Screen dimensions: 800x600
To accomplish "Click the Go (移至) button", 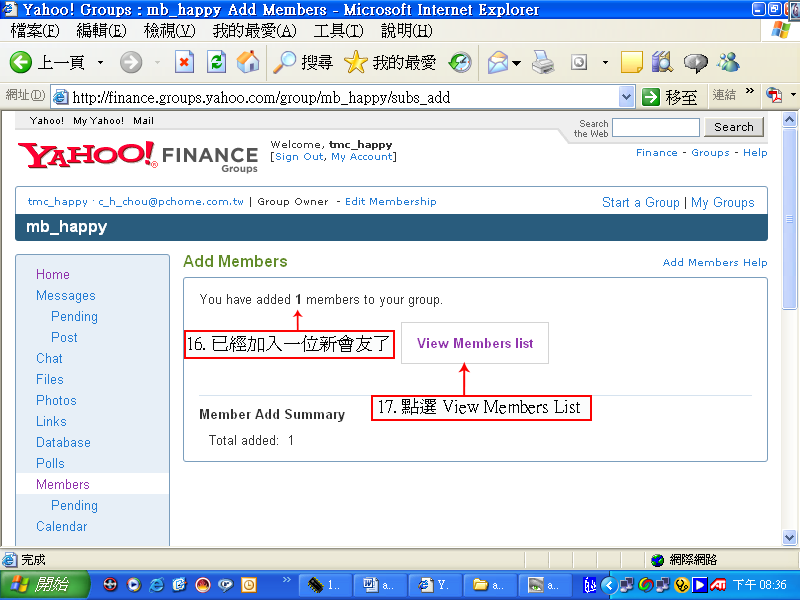I will [670, 97].
